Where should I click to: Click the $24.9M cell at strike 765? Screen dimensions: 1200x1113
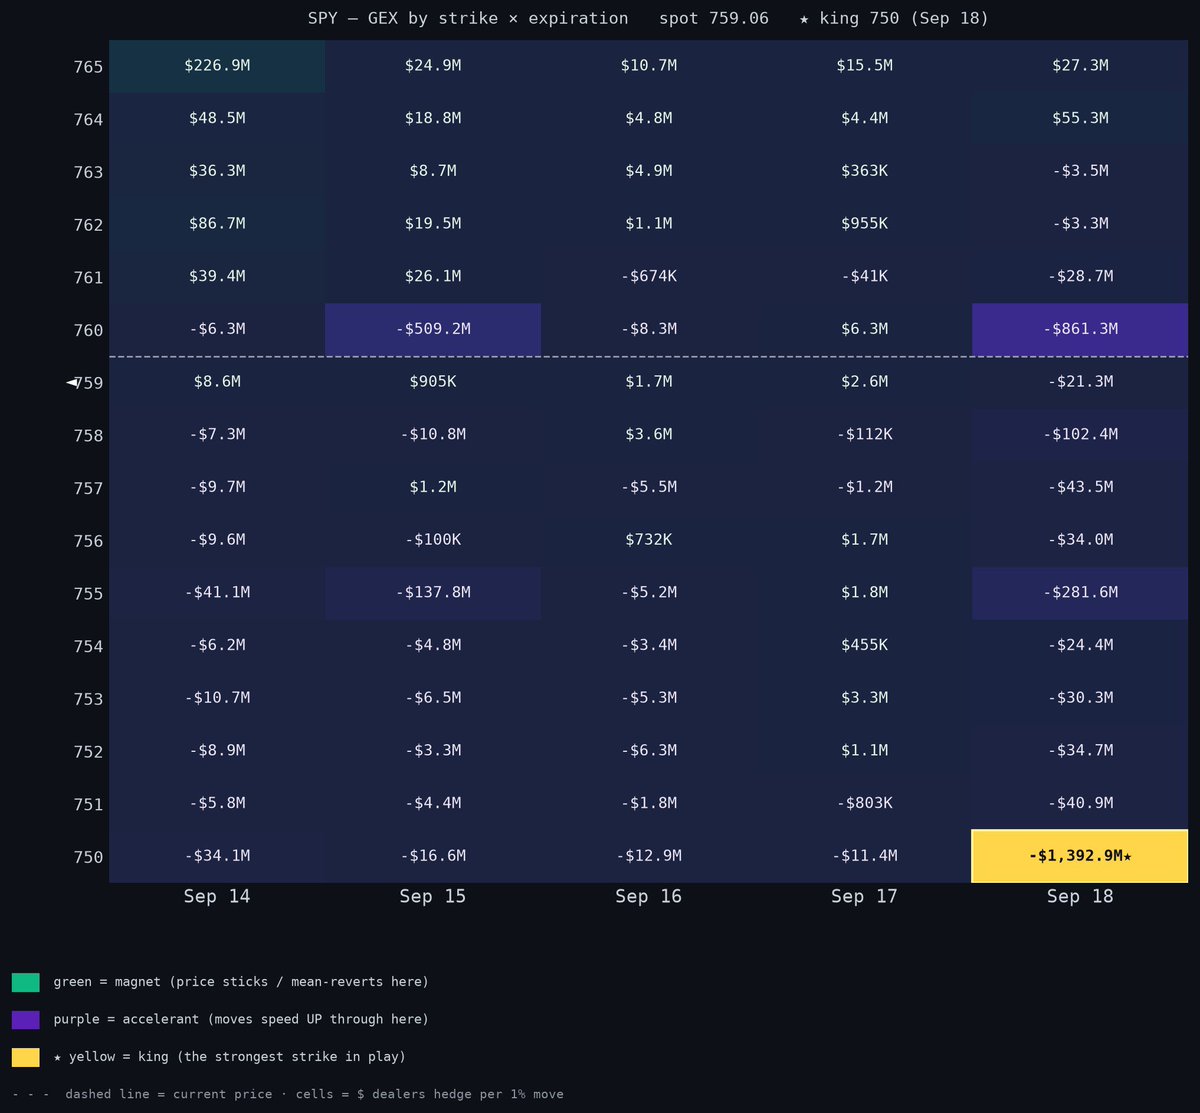433,66
